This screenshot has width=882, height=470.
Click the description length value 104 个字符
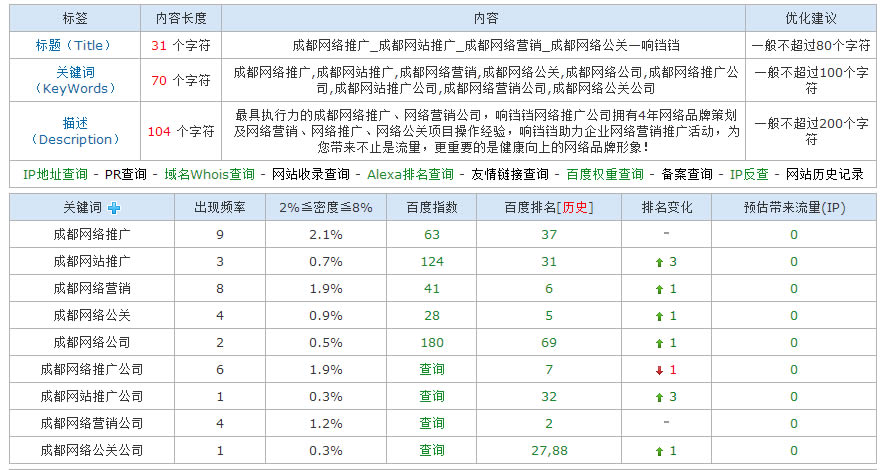click(x=181, y=131)
